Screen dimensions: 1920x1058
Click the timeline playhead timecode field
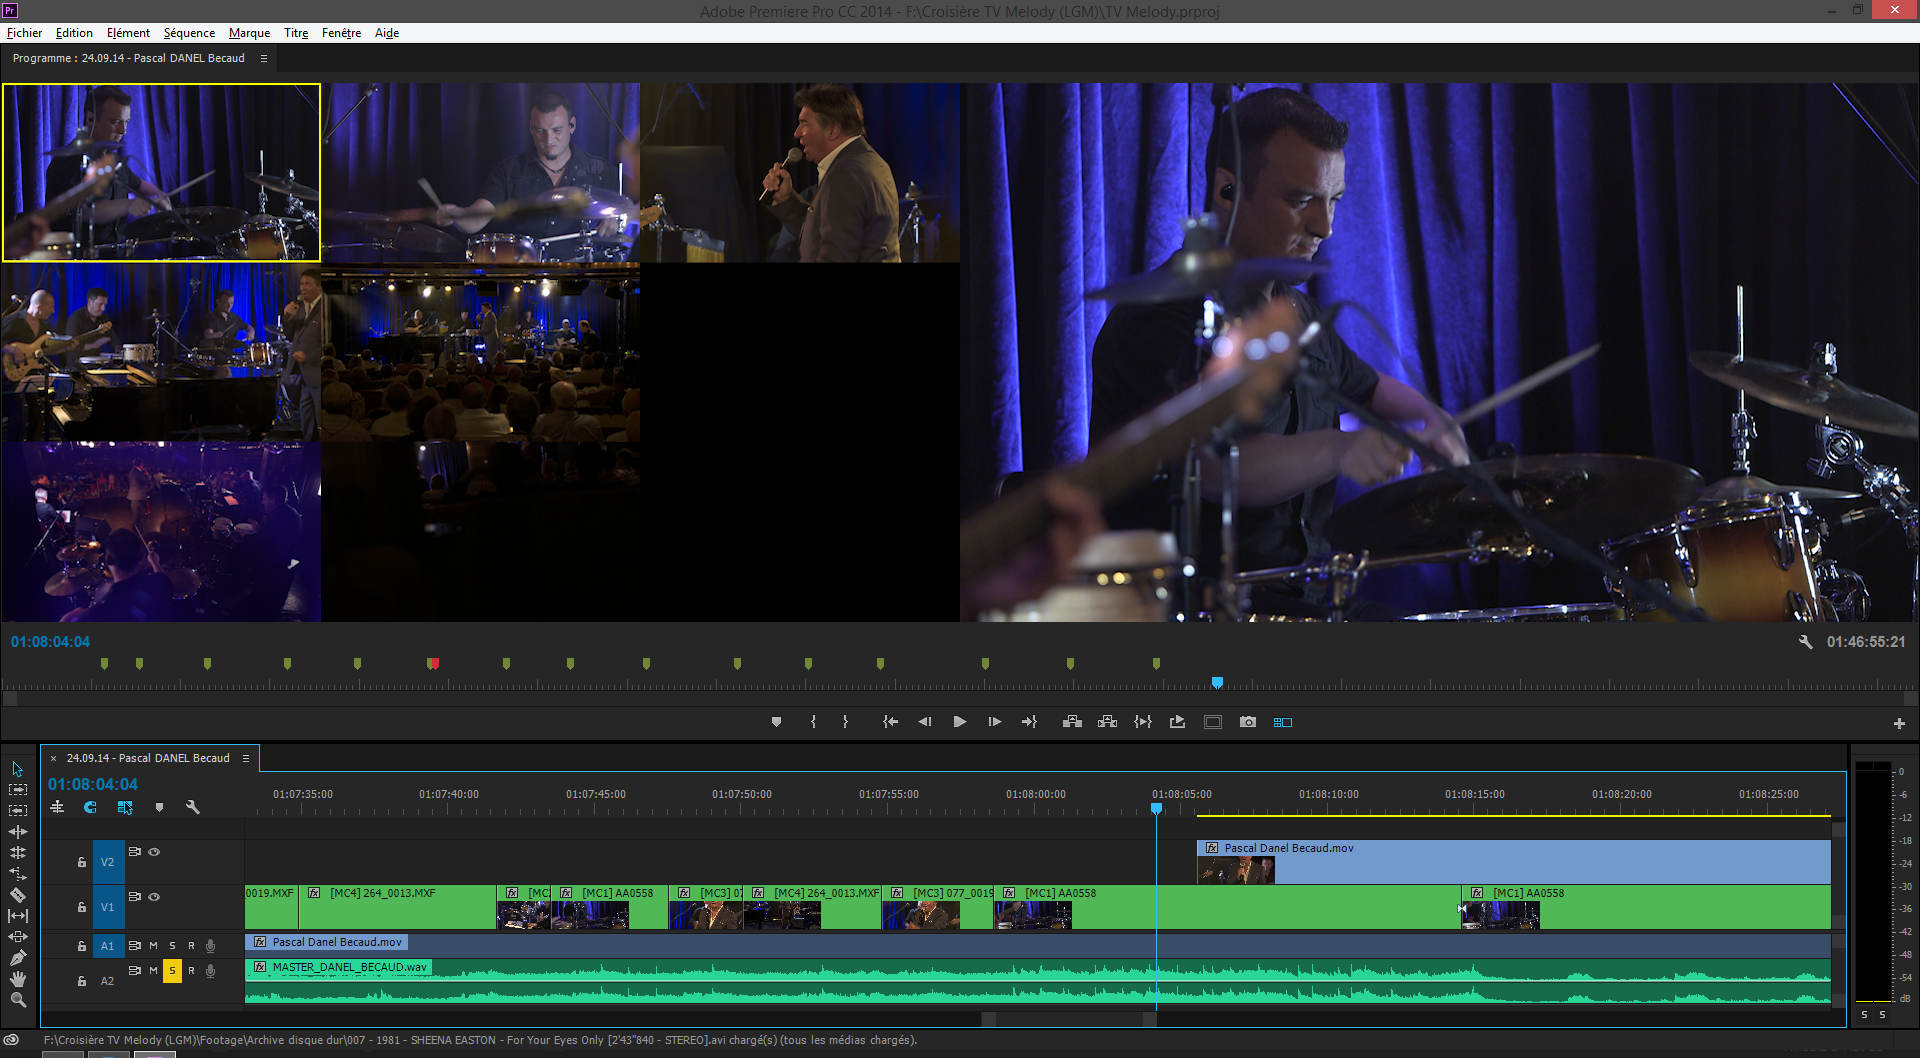[x=93, y=785]
